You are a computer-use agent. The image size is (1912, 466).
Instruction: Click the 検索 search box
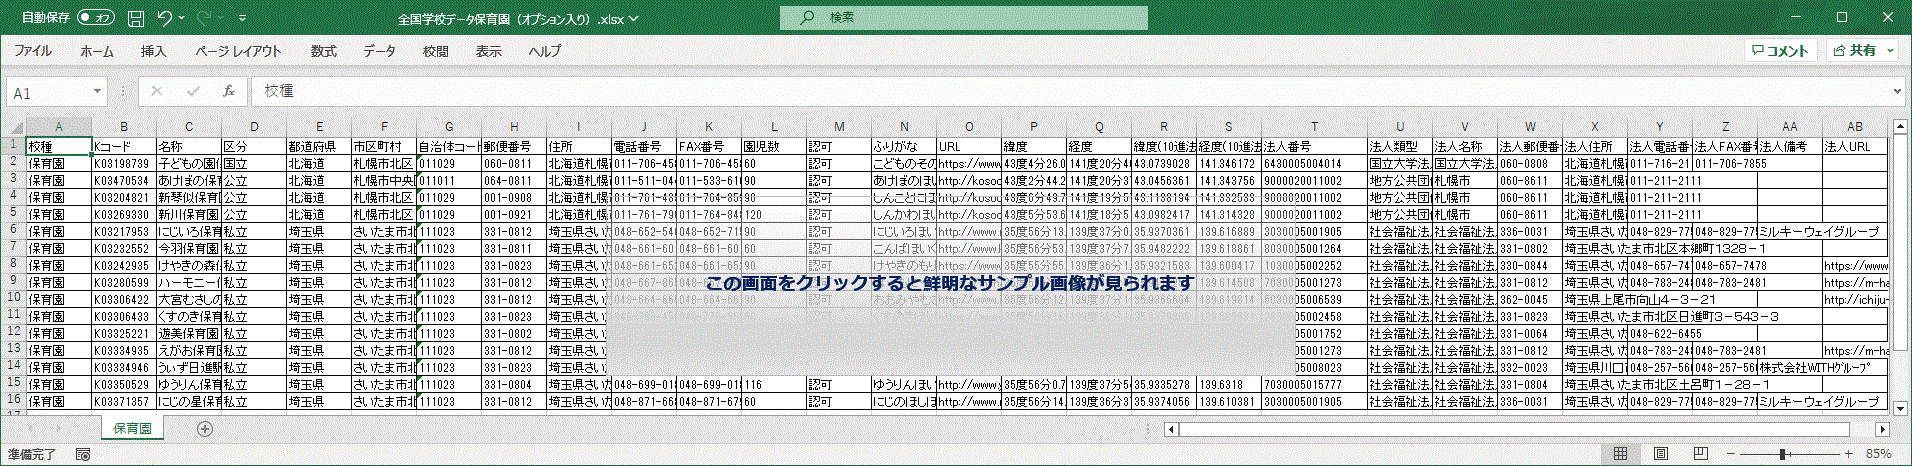[963, 18]
